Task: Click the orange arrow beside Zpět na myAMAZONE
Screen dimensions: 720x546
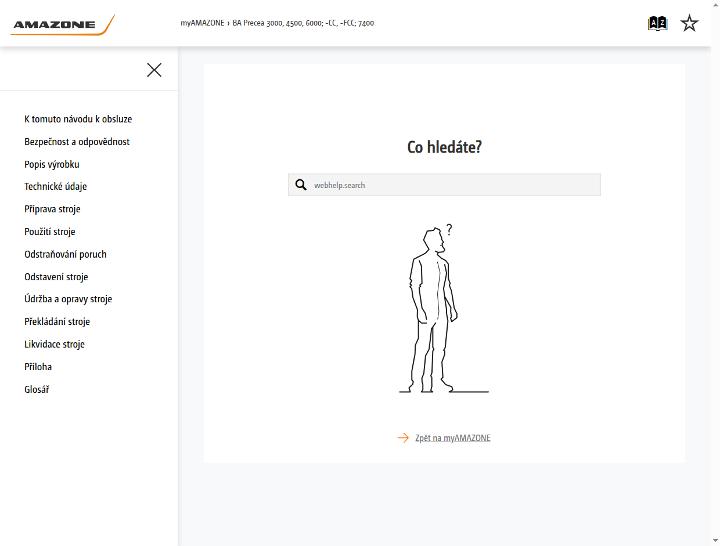Action: (403, 438)
